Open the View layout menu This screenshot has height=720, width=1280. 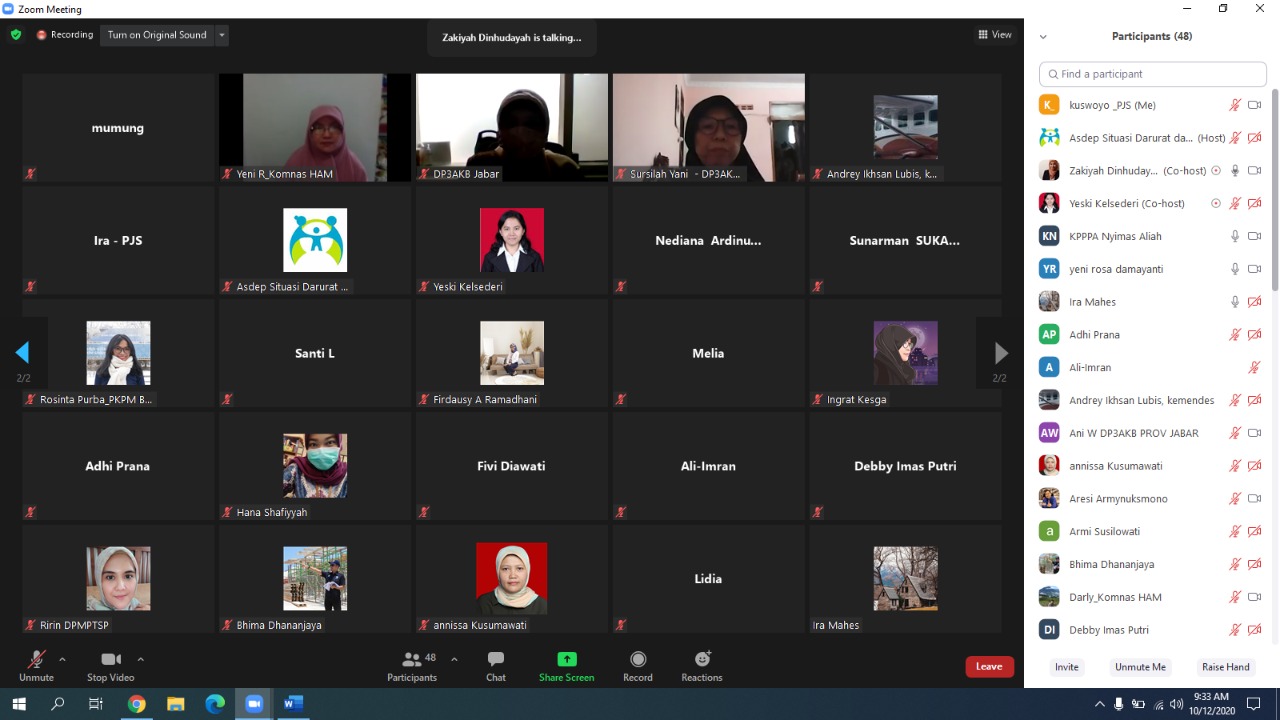click(x=995, y=35)
